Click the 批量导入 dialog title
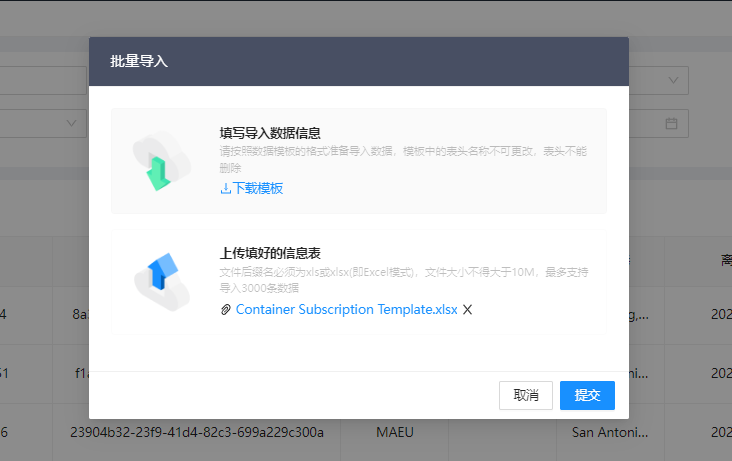 tap(139, 61)
